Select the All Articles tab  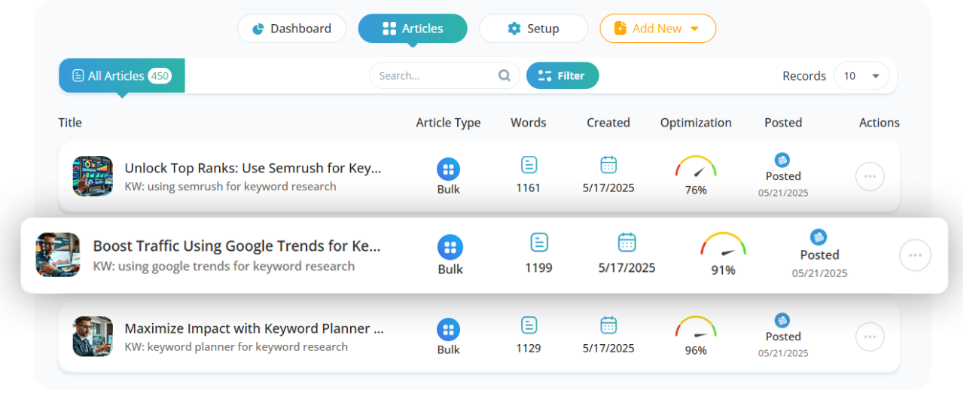click(122, 76)
